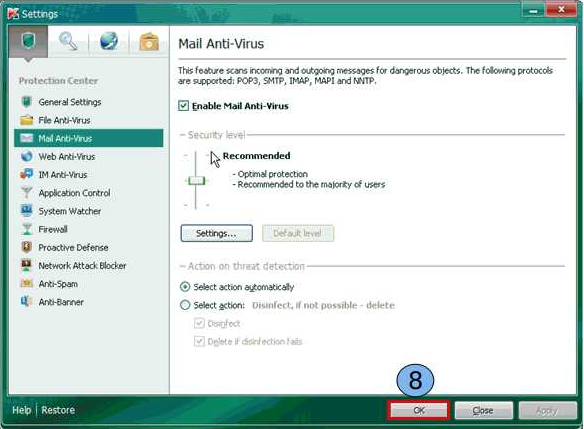Open the Protection Center shield tab
Screen dimensions: 584x429
tap(28, 42)
